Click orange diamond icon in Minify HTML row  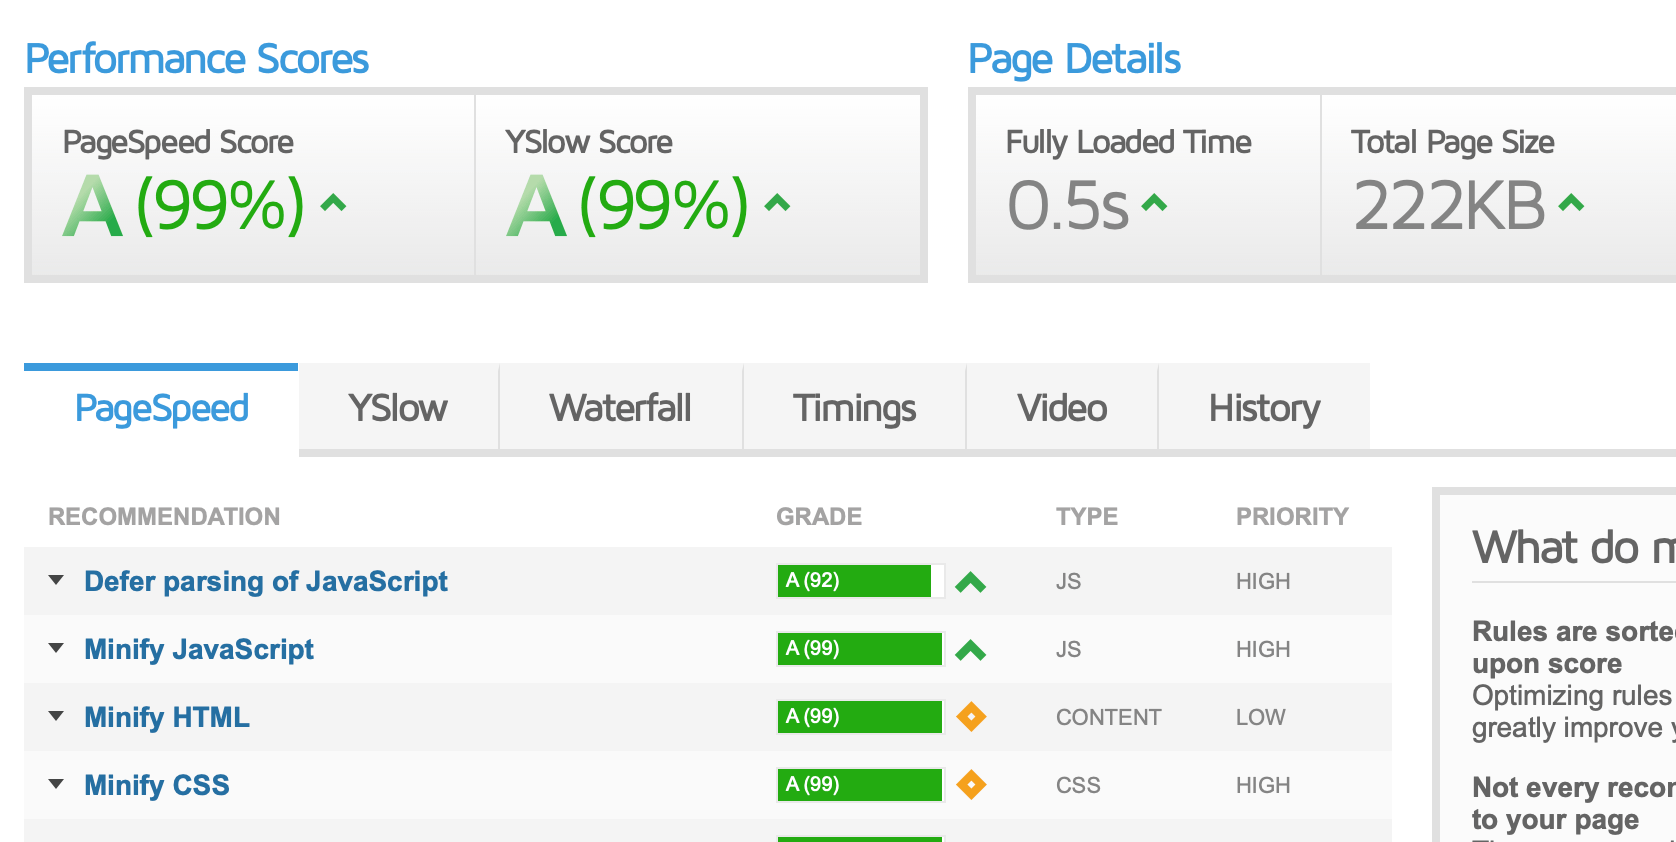pos(971,717)
